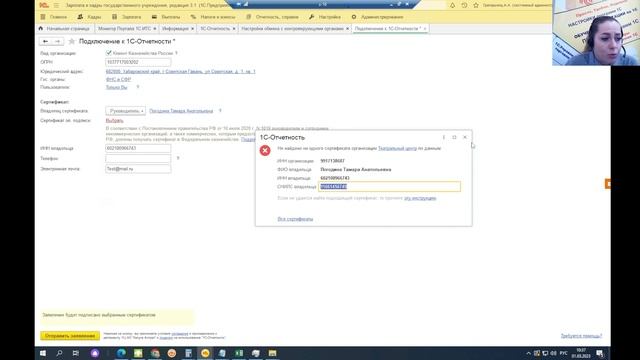Close the Настройка обмена с контролирующими органами tab
Image resolution: width=640 pixels, height=360 pixels.
pyautogui.click(x=347, y=29)
